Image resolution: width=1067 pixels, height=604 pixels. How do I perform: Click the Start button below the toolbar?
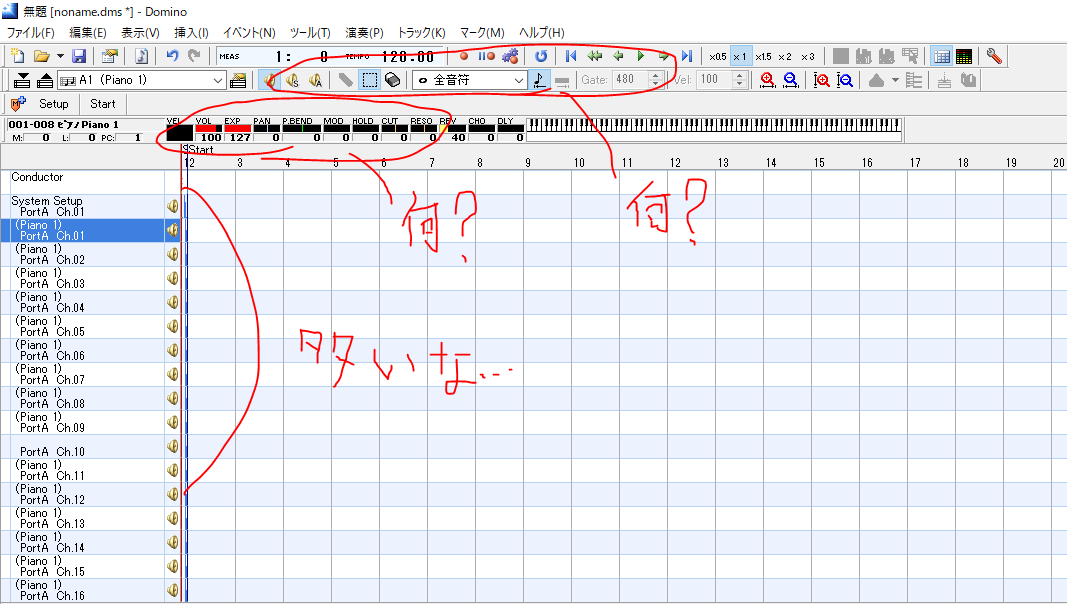(103, 104)
